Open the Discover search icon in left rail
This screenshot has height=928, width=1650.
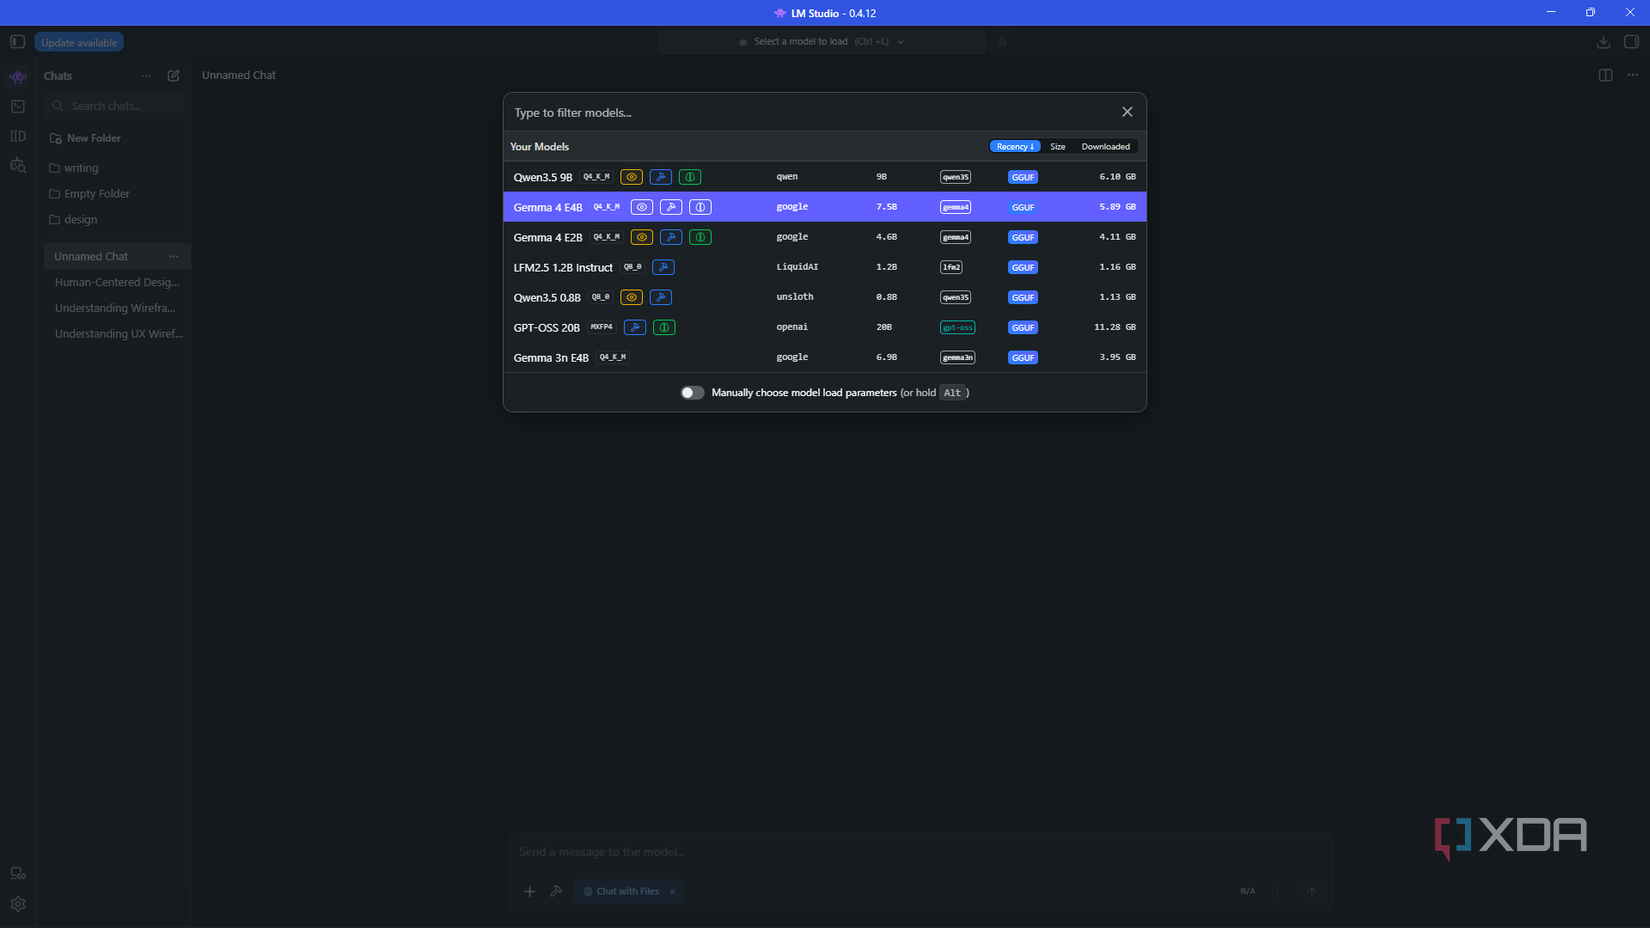[18, 166]
